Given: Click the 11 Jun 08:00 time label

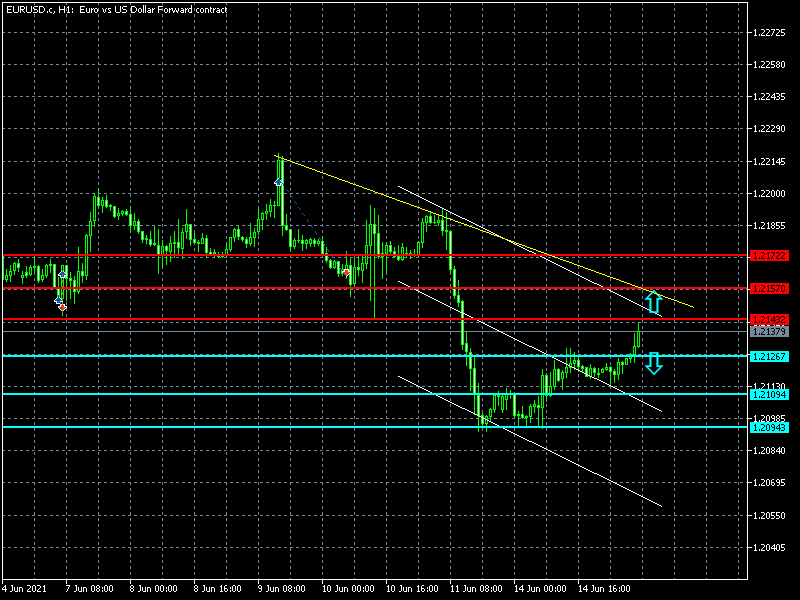Looking at the screenshot, I should [477, 589].
